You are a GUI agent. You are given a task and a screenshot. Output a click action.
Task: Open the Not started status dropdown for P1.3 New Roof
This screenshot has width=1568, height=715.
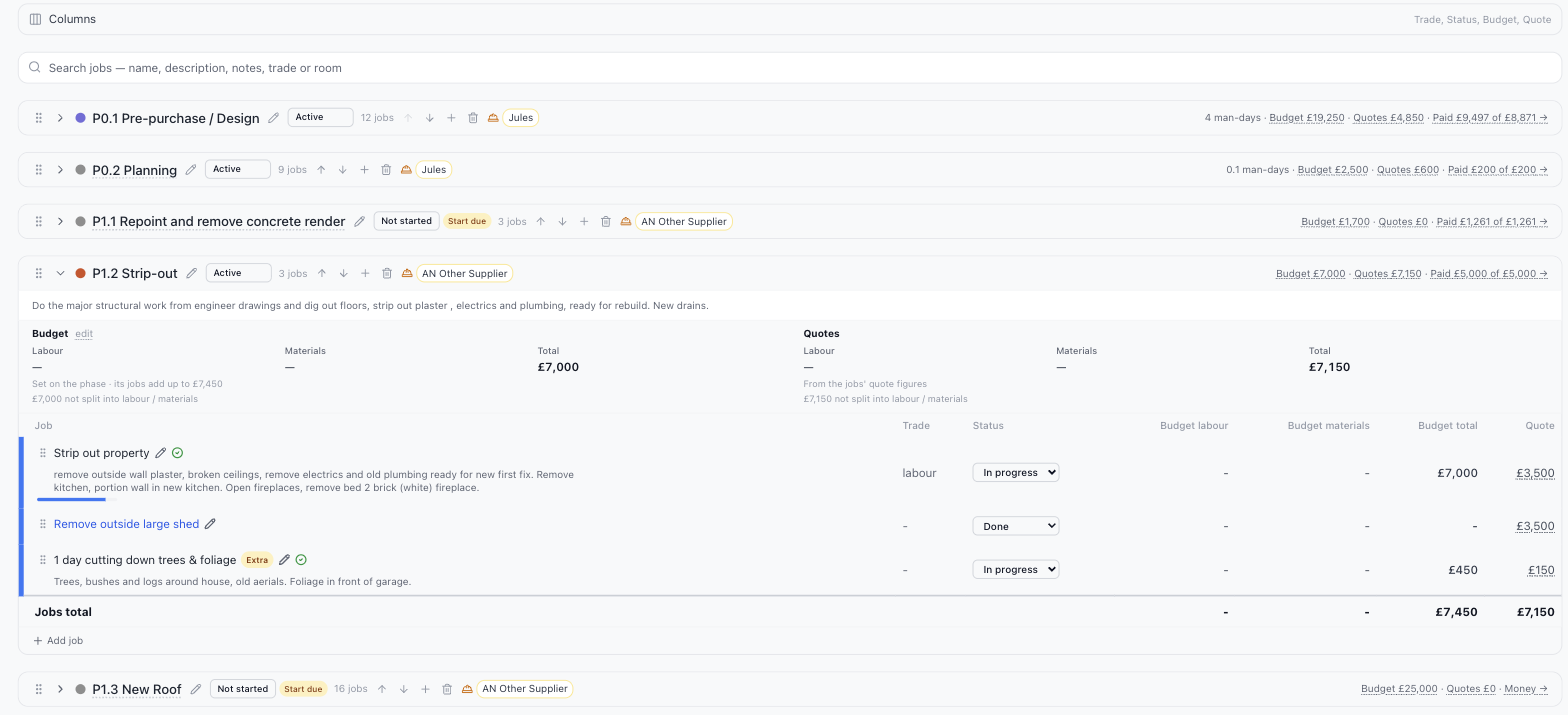coord(243,689)
